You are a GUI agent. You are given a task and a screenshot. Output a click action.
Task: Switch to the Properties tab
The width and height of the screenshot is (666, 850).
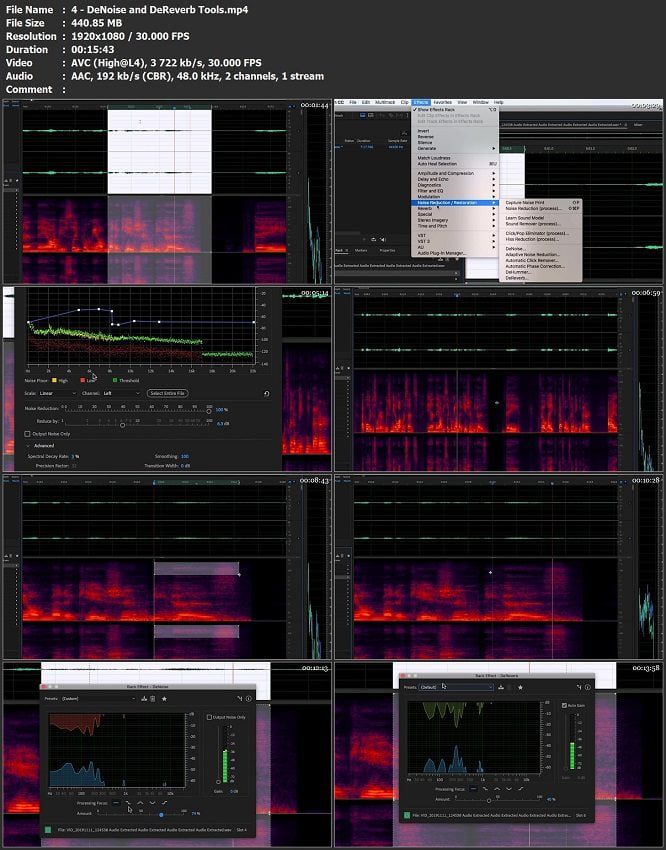click(387, 250)
